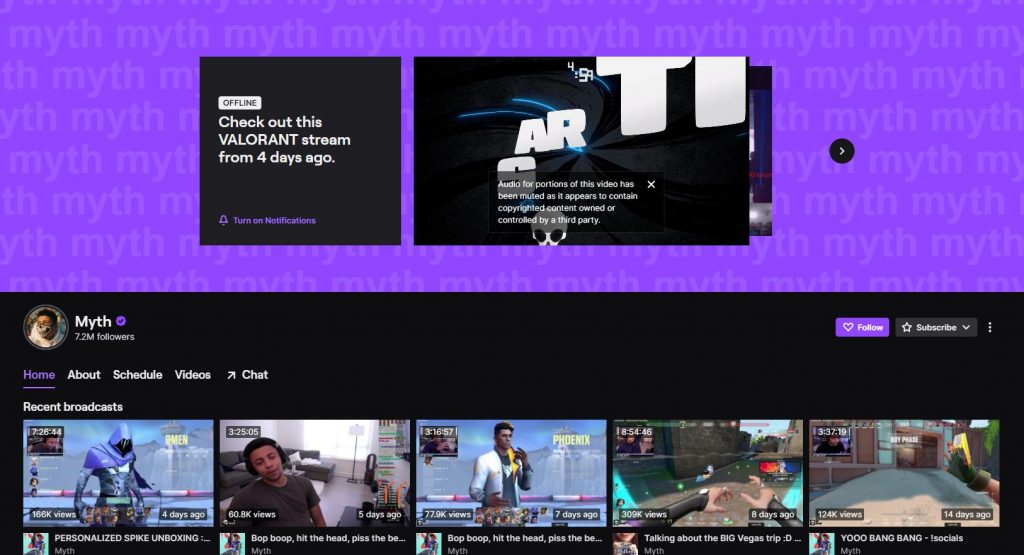Click game icon beside Talking about Vegas trip

[625, 544]
